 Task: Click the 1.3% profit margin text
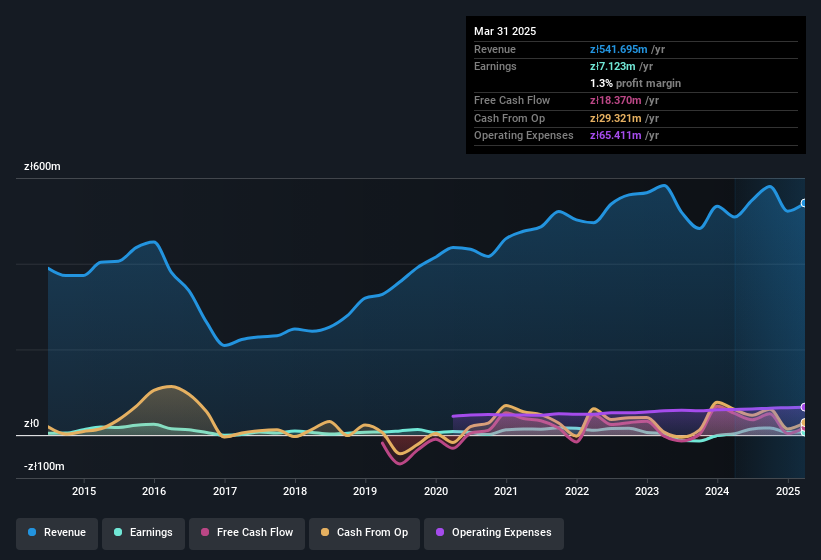coord(635,83)
